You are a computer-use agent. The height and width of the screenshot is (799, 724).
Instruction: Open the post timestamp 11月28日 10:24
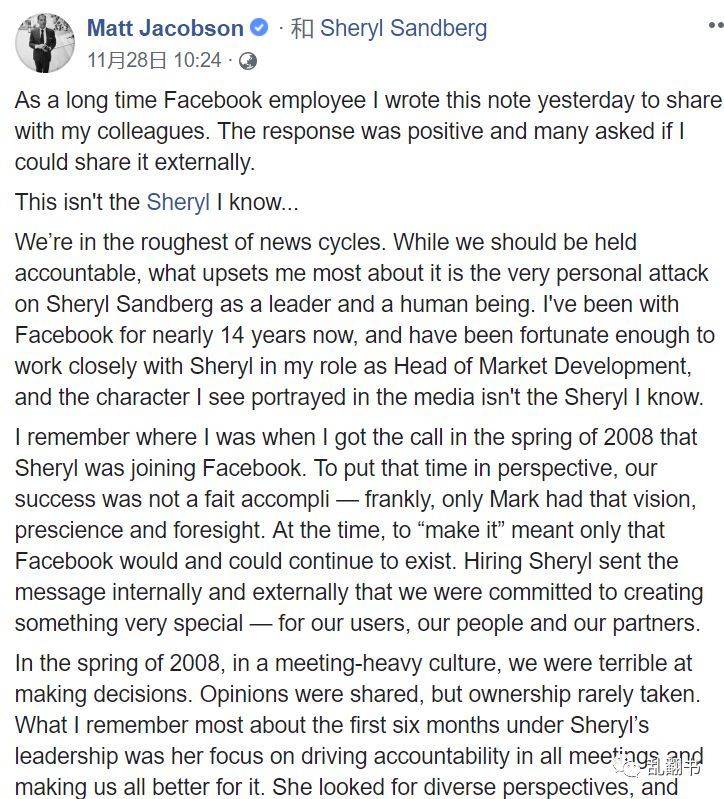(154, 61)
